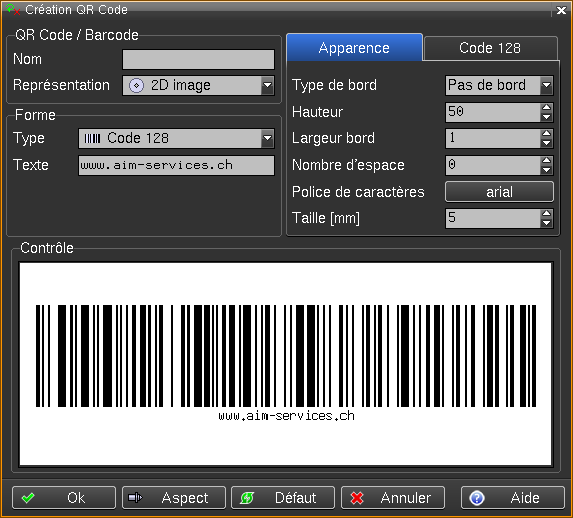
Task: Switch to the Code 128 tab
Action: (x=490, y=48)
